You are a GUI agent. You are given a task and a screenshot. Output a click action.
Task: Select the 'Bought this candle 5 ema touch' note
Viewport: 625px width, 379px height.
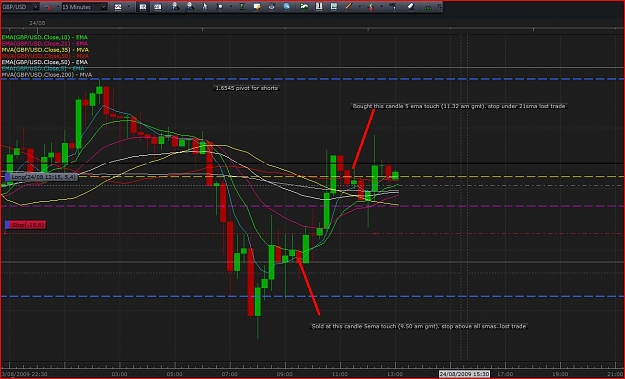[459, 106]
